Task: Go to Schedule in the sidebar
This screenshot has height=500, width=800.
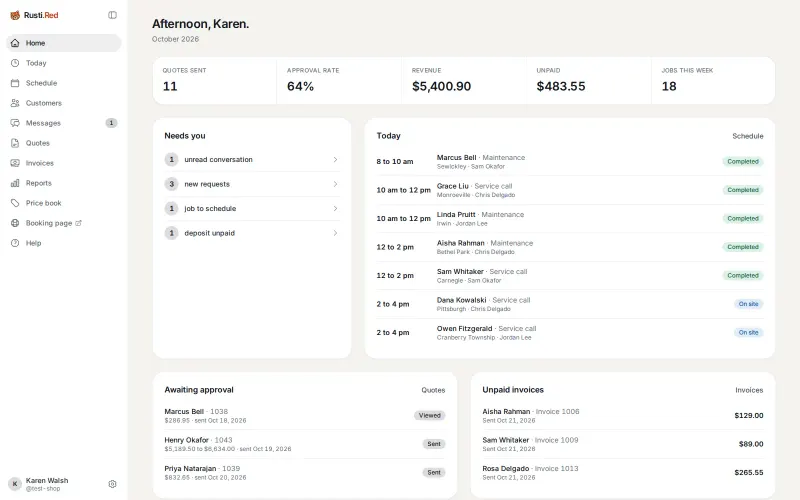Action: point(64,83)
